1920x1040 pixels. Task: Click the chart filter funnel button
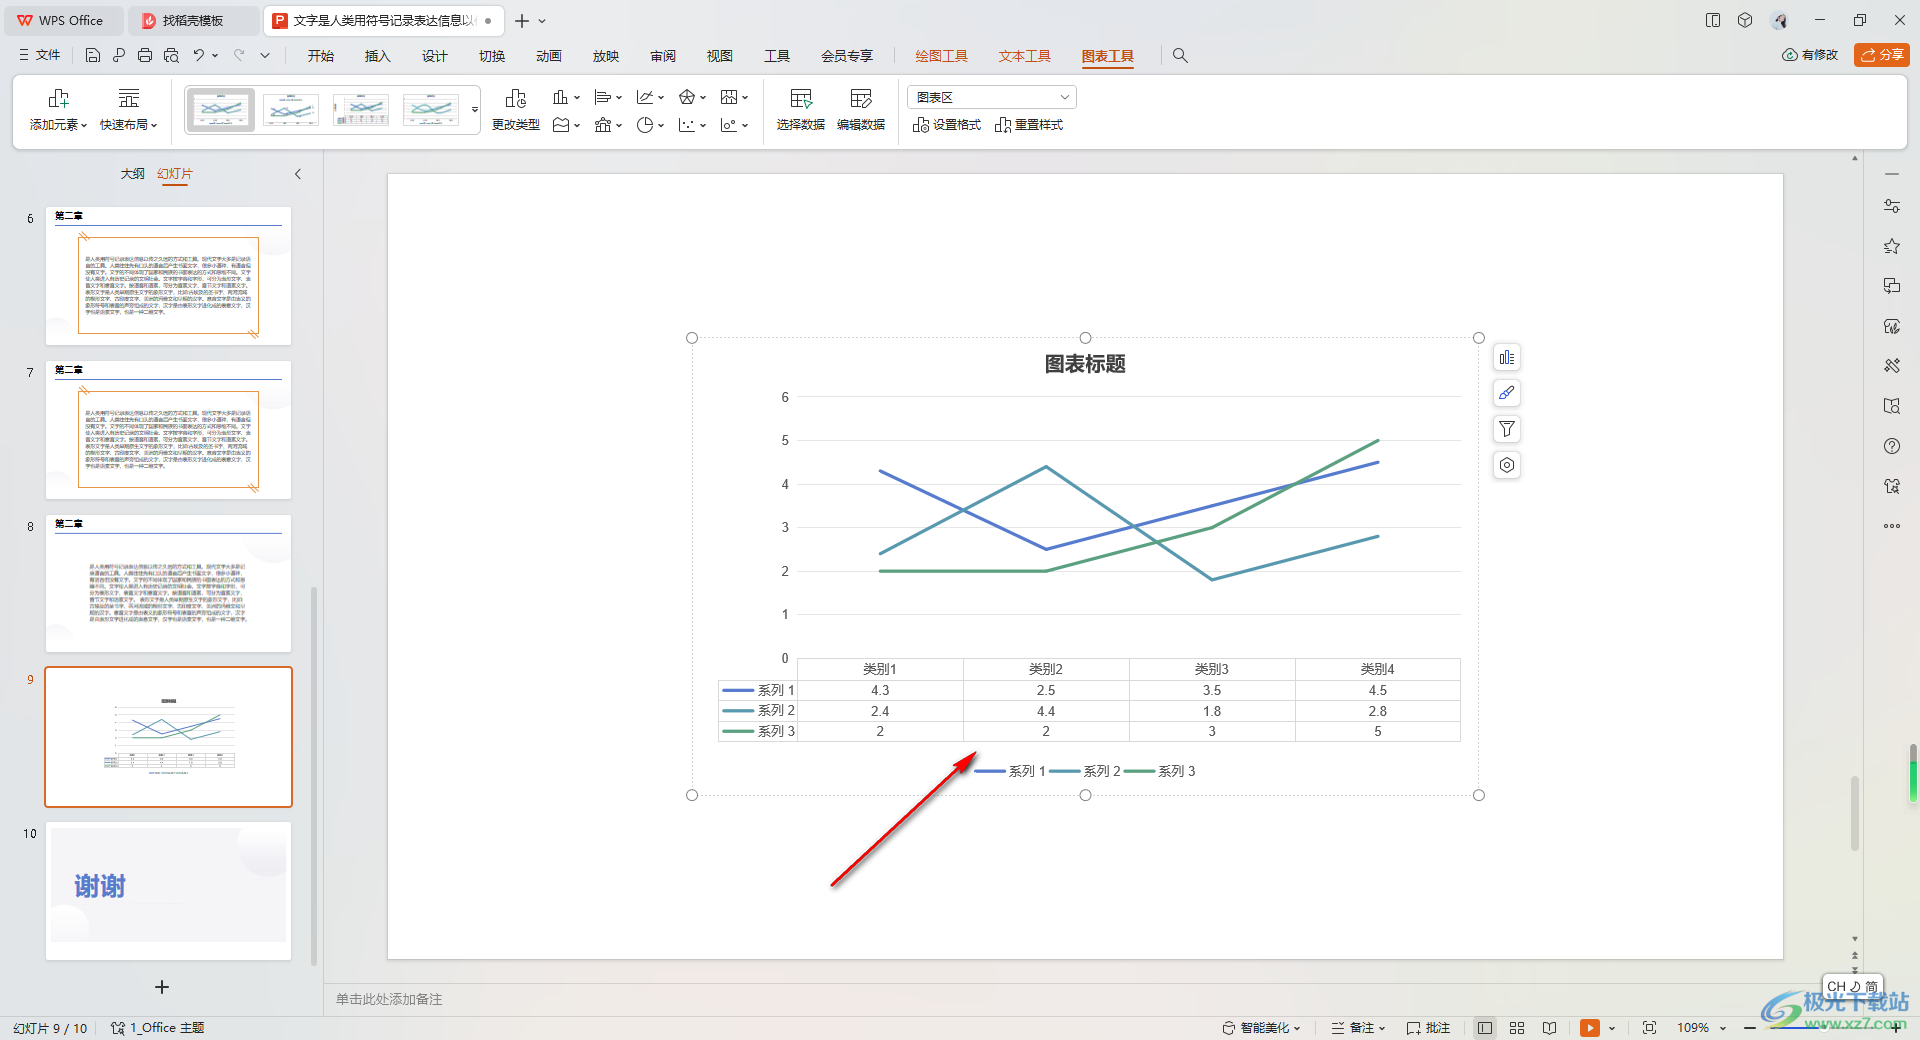tap(1507, 429)
